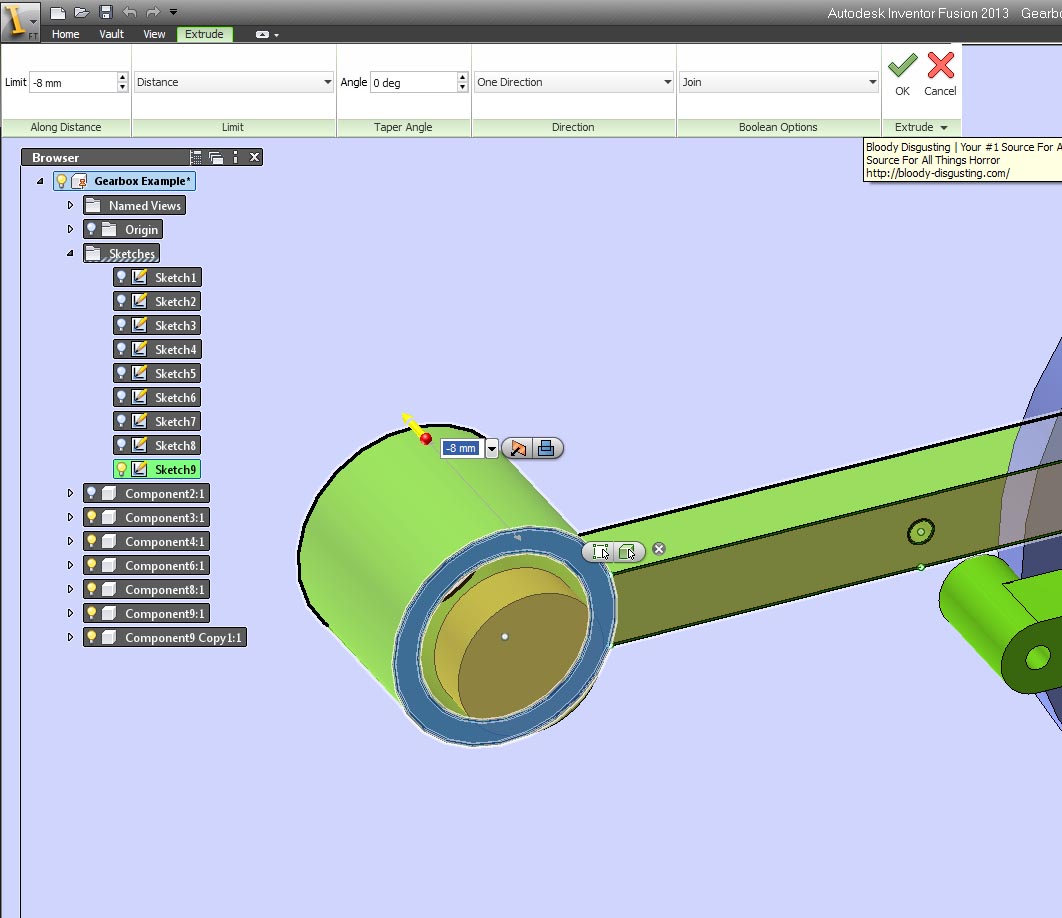The height and width of the screenshot is (918, 1062).
Task: Open a file with the folder icon
Action: (x=82, y=12)
